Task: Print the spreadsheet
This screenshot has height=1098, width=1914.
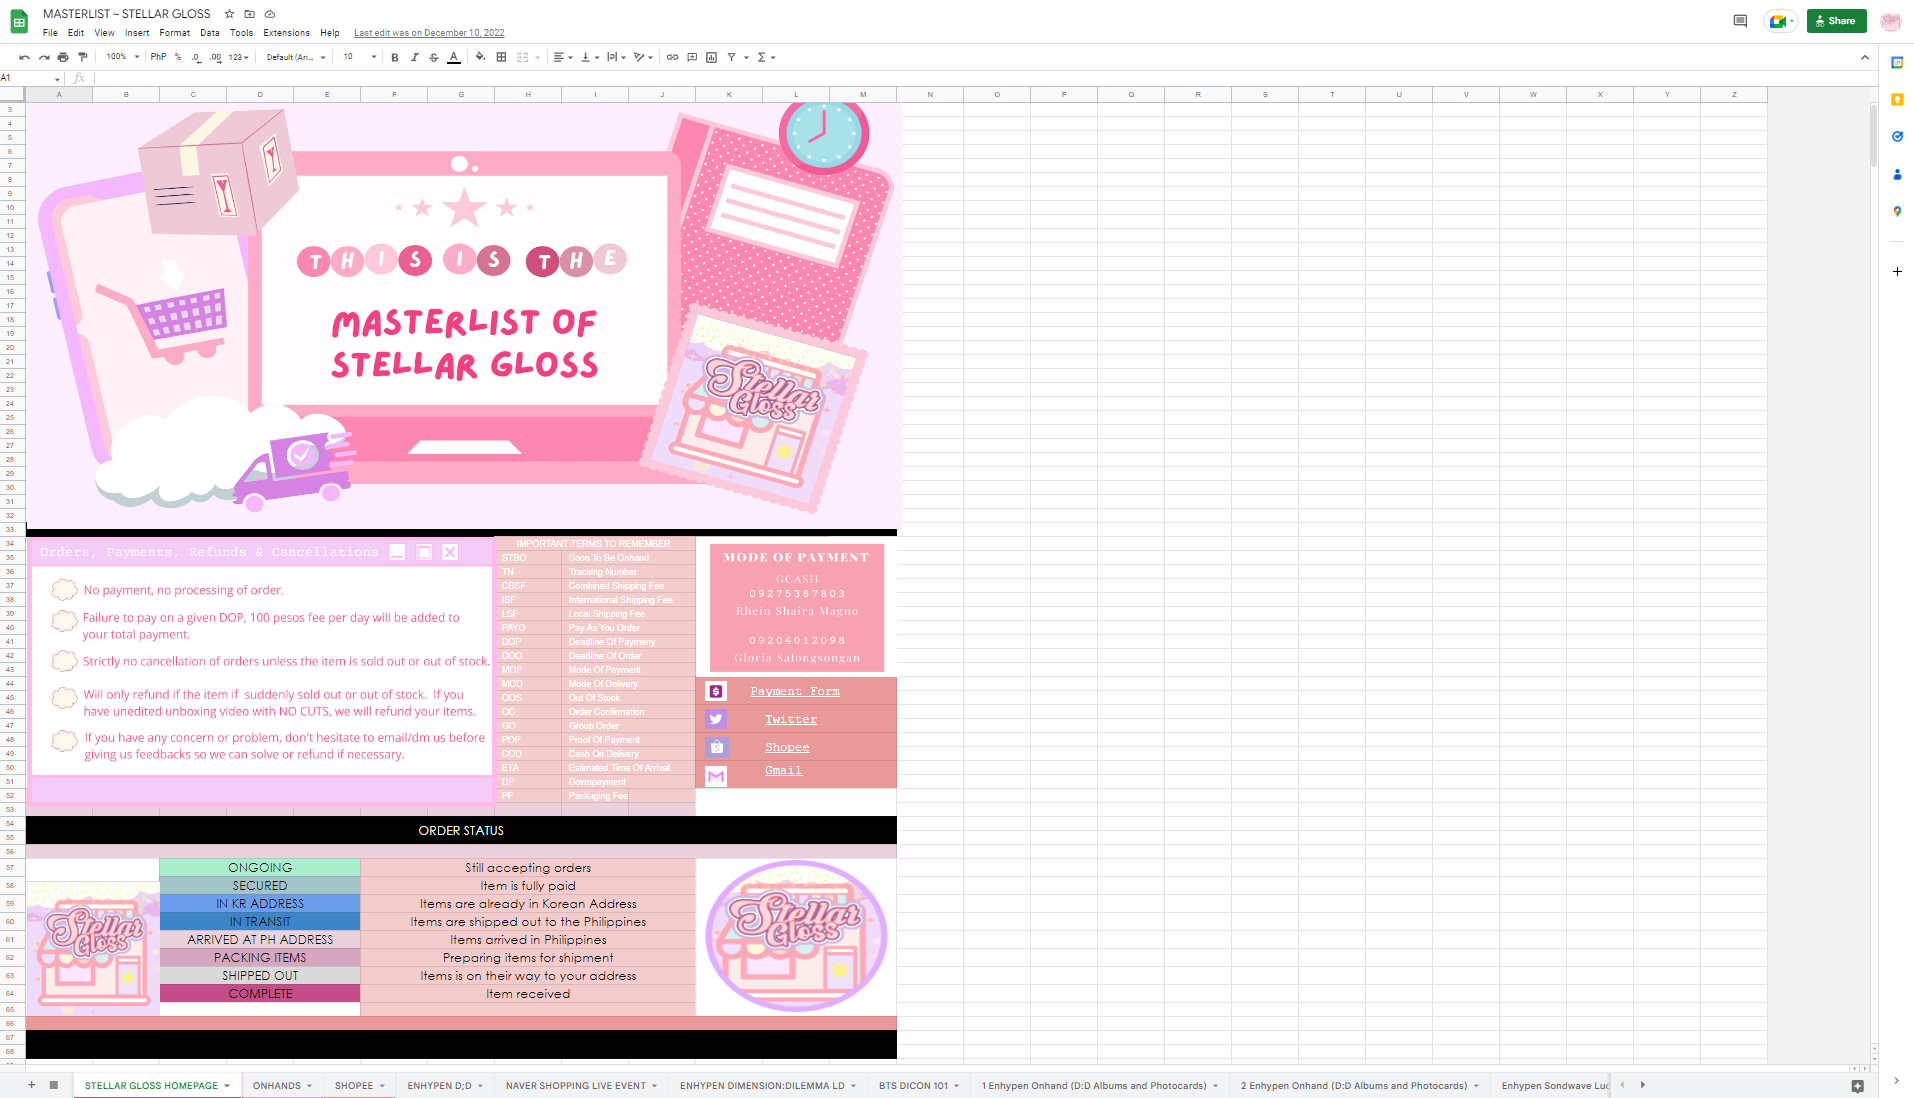Action: [63, 57]
